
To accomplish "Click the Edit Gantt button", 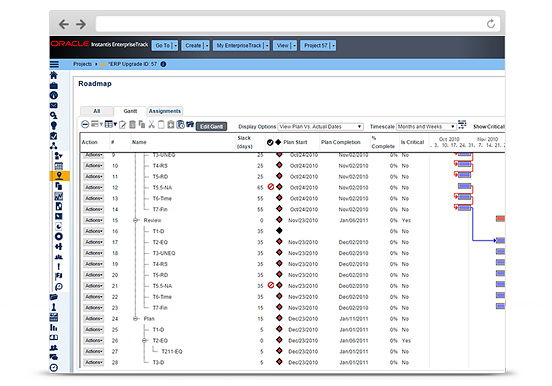I will (x=211, y=126).
